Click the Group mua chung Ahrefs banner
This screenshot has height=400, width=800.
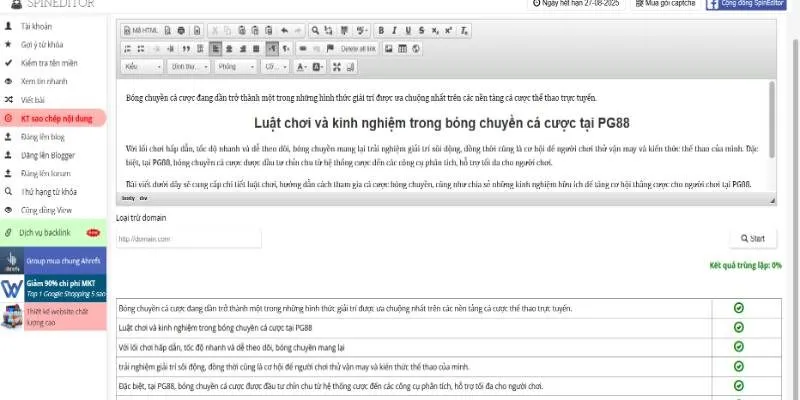coord(53,261)
